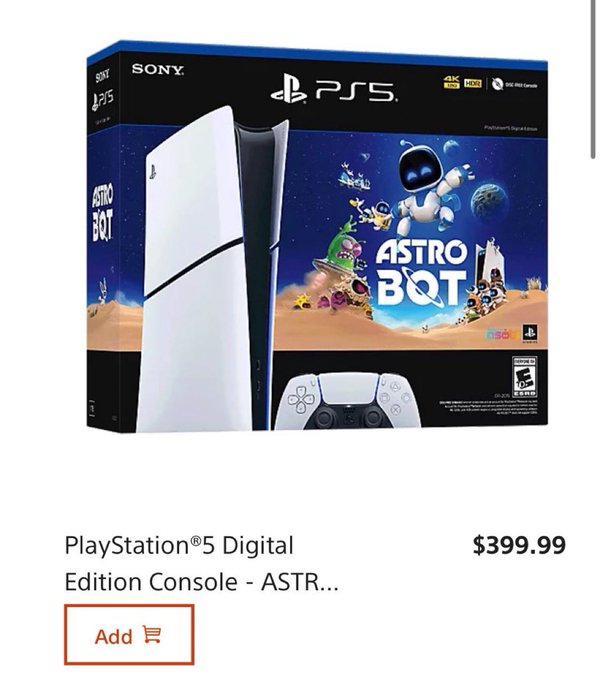
Task: Open the PlayStation®5 Digital Edition Console title link
Action: pos(201,563)
